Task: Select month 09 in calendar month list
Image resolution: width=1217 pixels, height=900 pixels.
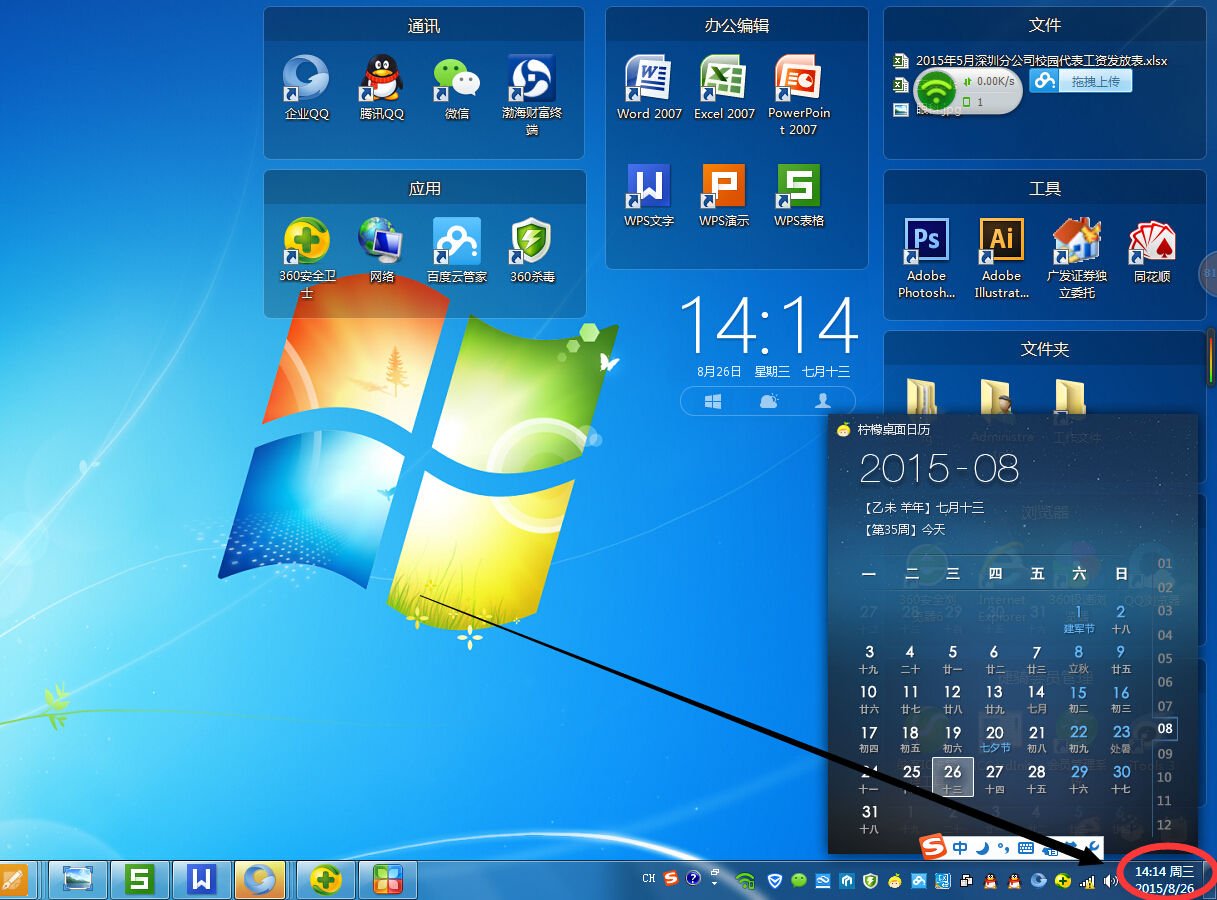Action: tap(1164, 753)
